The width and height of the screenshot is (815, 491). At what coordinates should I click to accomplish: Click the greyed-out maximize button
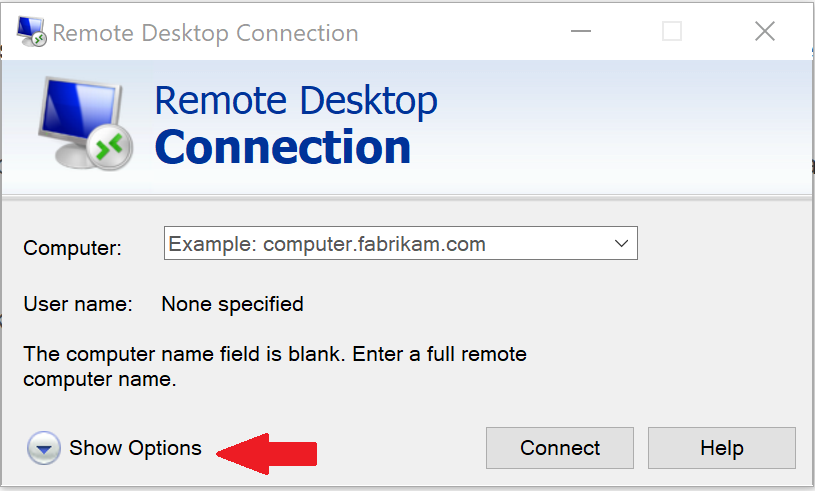672,32
